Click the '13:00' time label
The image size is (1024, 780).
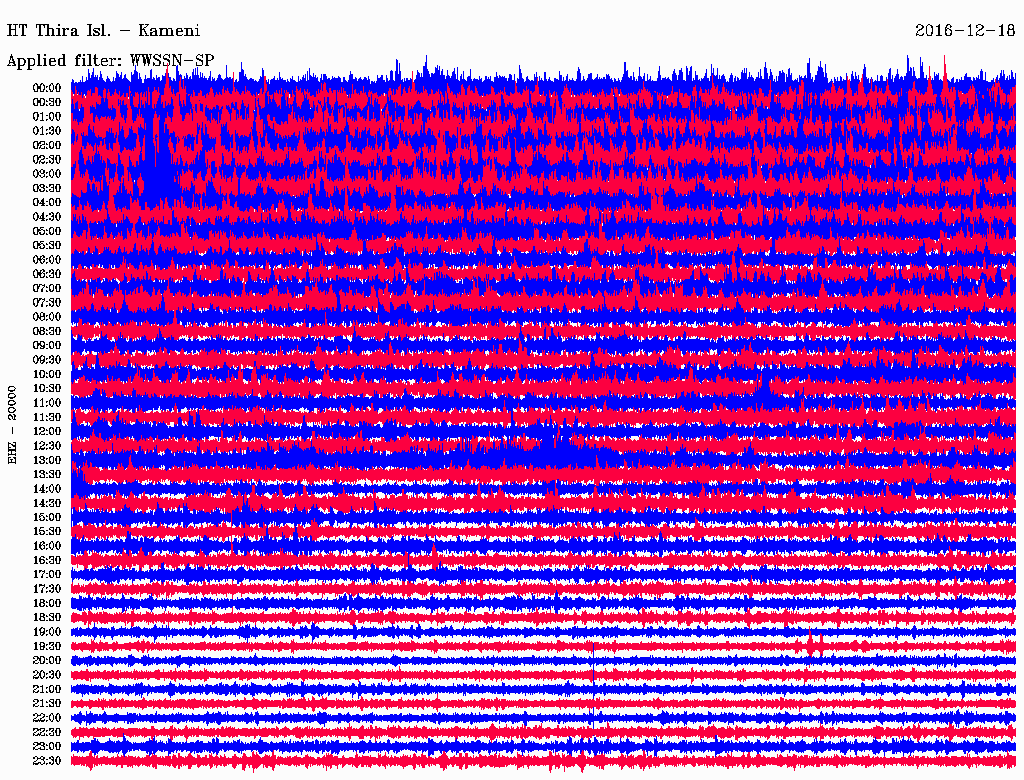click(47, 460)
